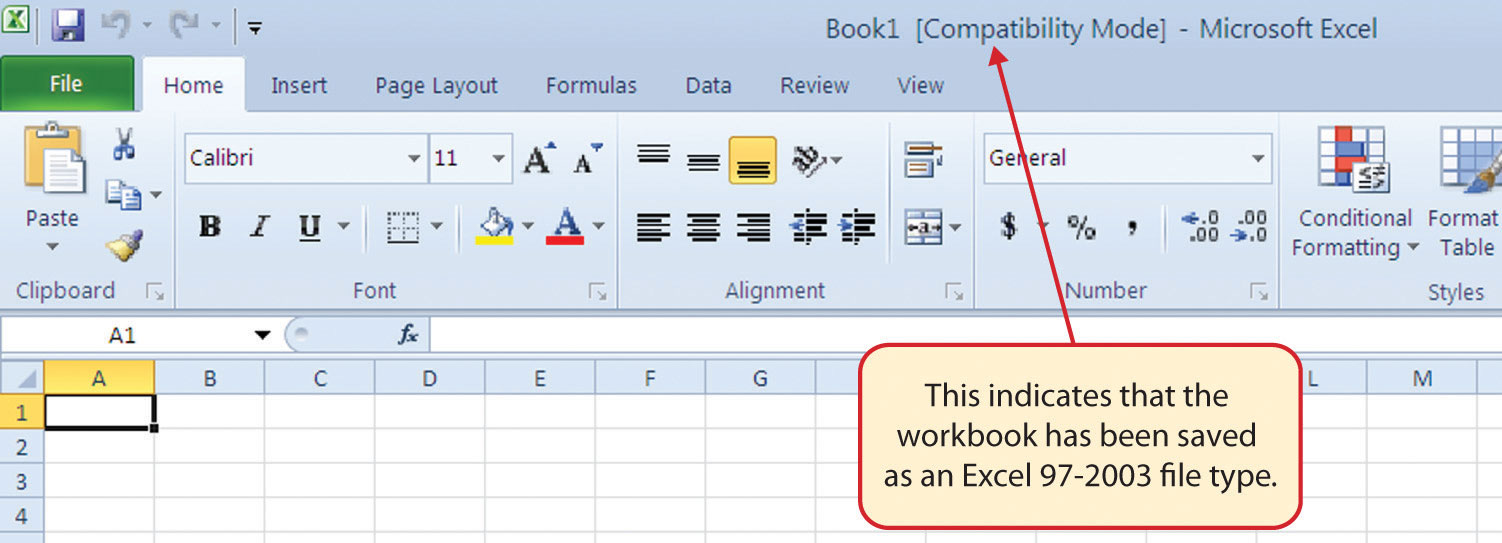
Task: Open the Alignment dialog launcher
Action: point(953,291)
